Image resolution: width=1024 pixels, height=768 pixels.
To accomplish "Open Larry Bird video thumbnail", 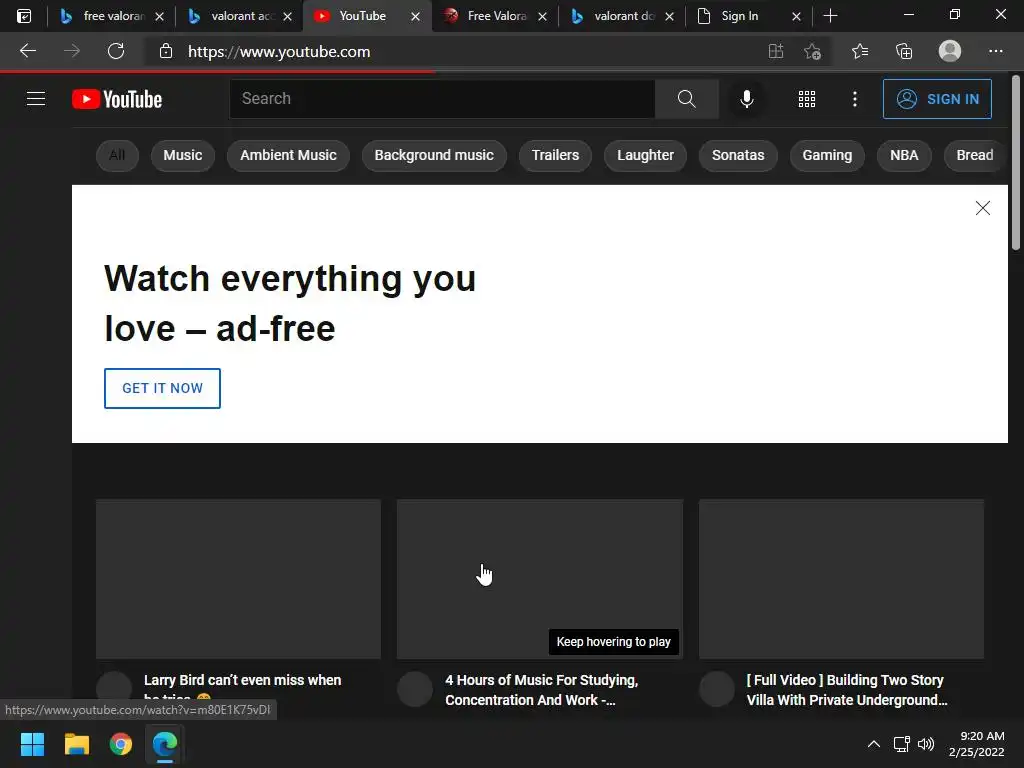I will point(238,579).
